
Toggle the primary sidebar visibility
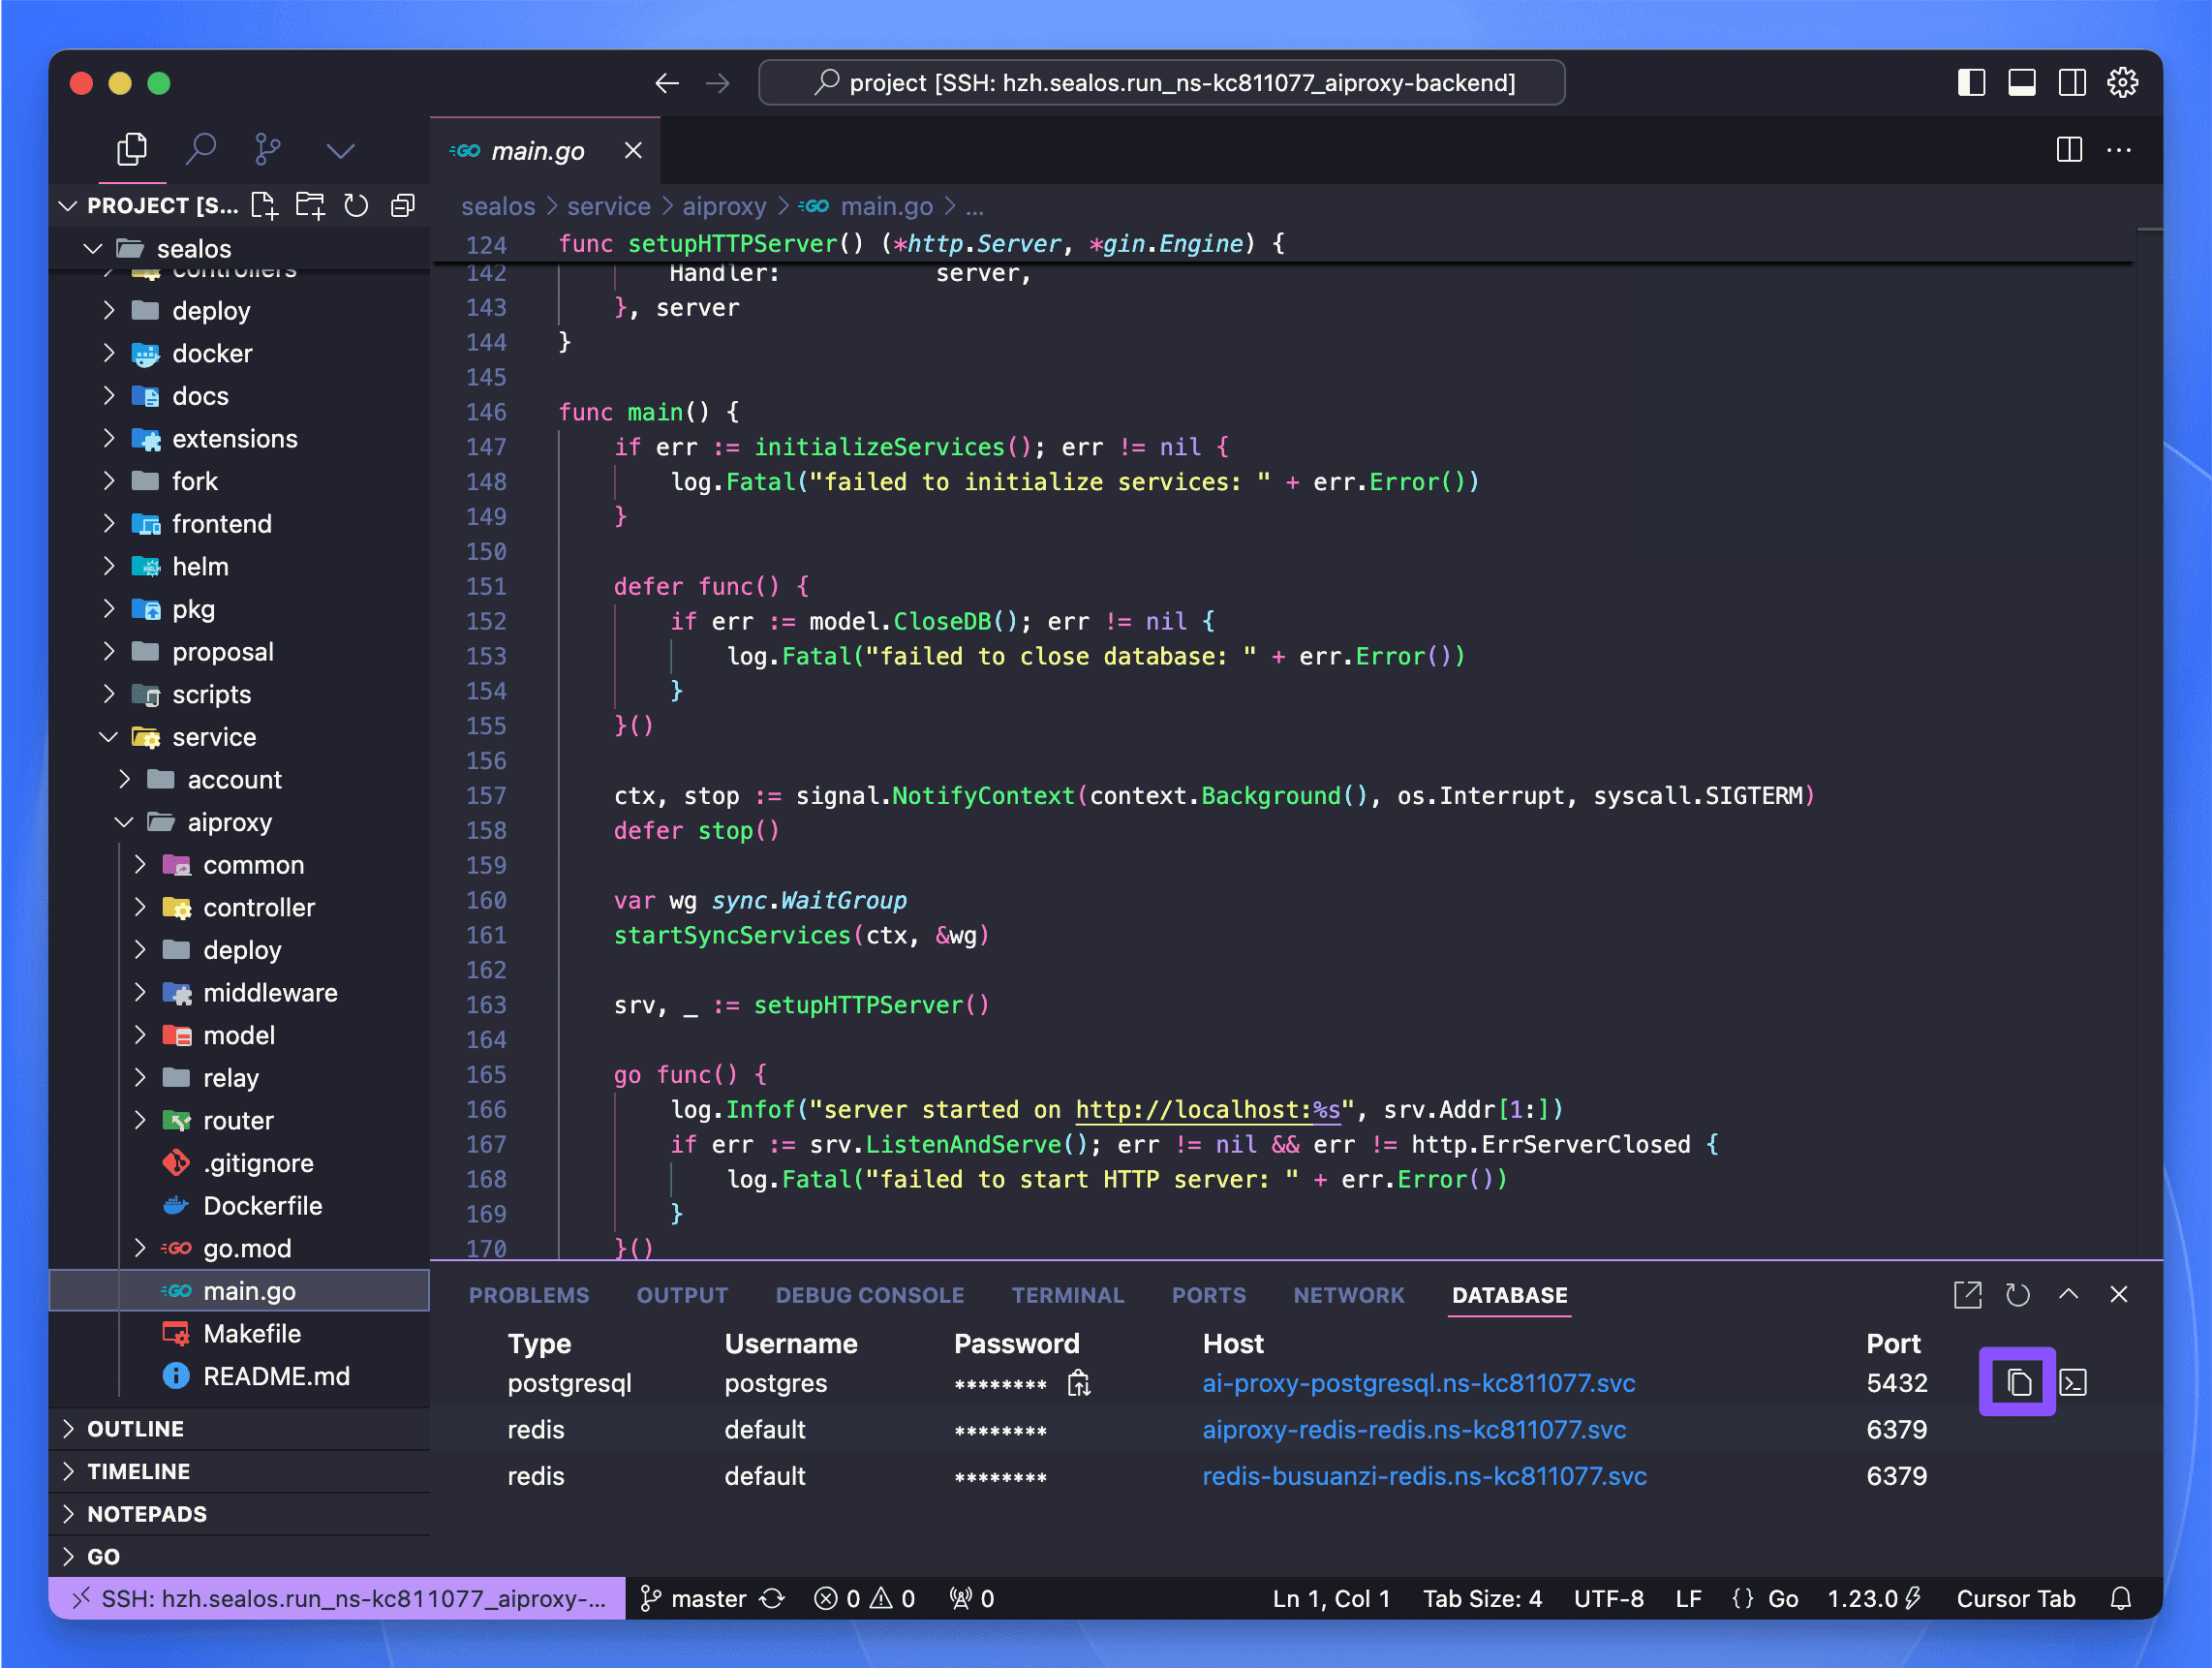coord(1971,83)
